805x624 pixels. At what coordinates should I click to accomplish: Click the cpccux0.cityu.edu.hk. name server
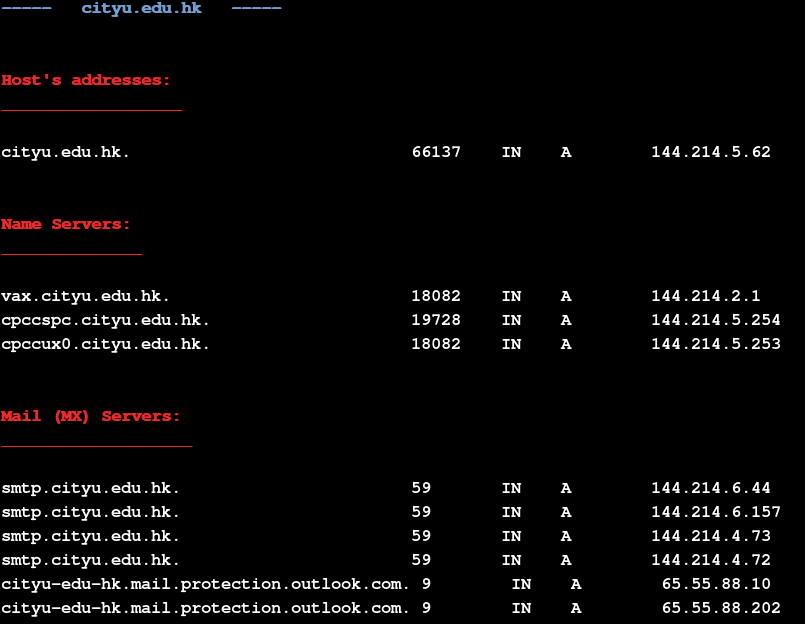[x=106, y=344]
